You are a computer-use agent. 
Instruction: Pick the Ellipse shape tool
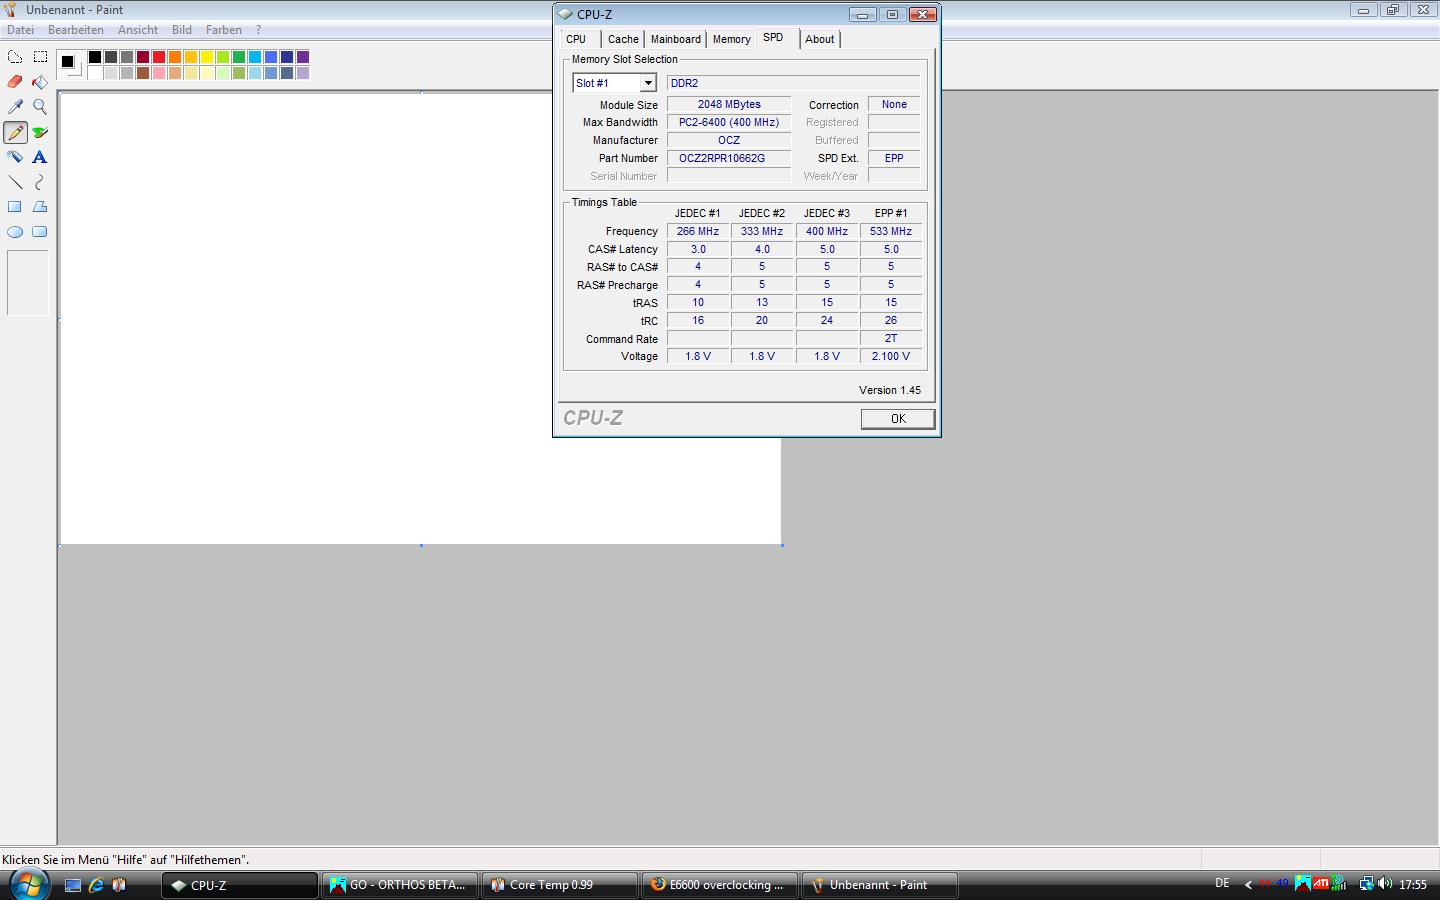coord(15,232)
